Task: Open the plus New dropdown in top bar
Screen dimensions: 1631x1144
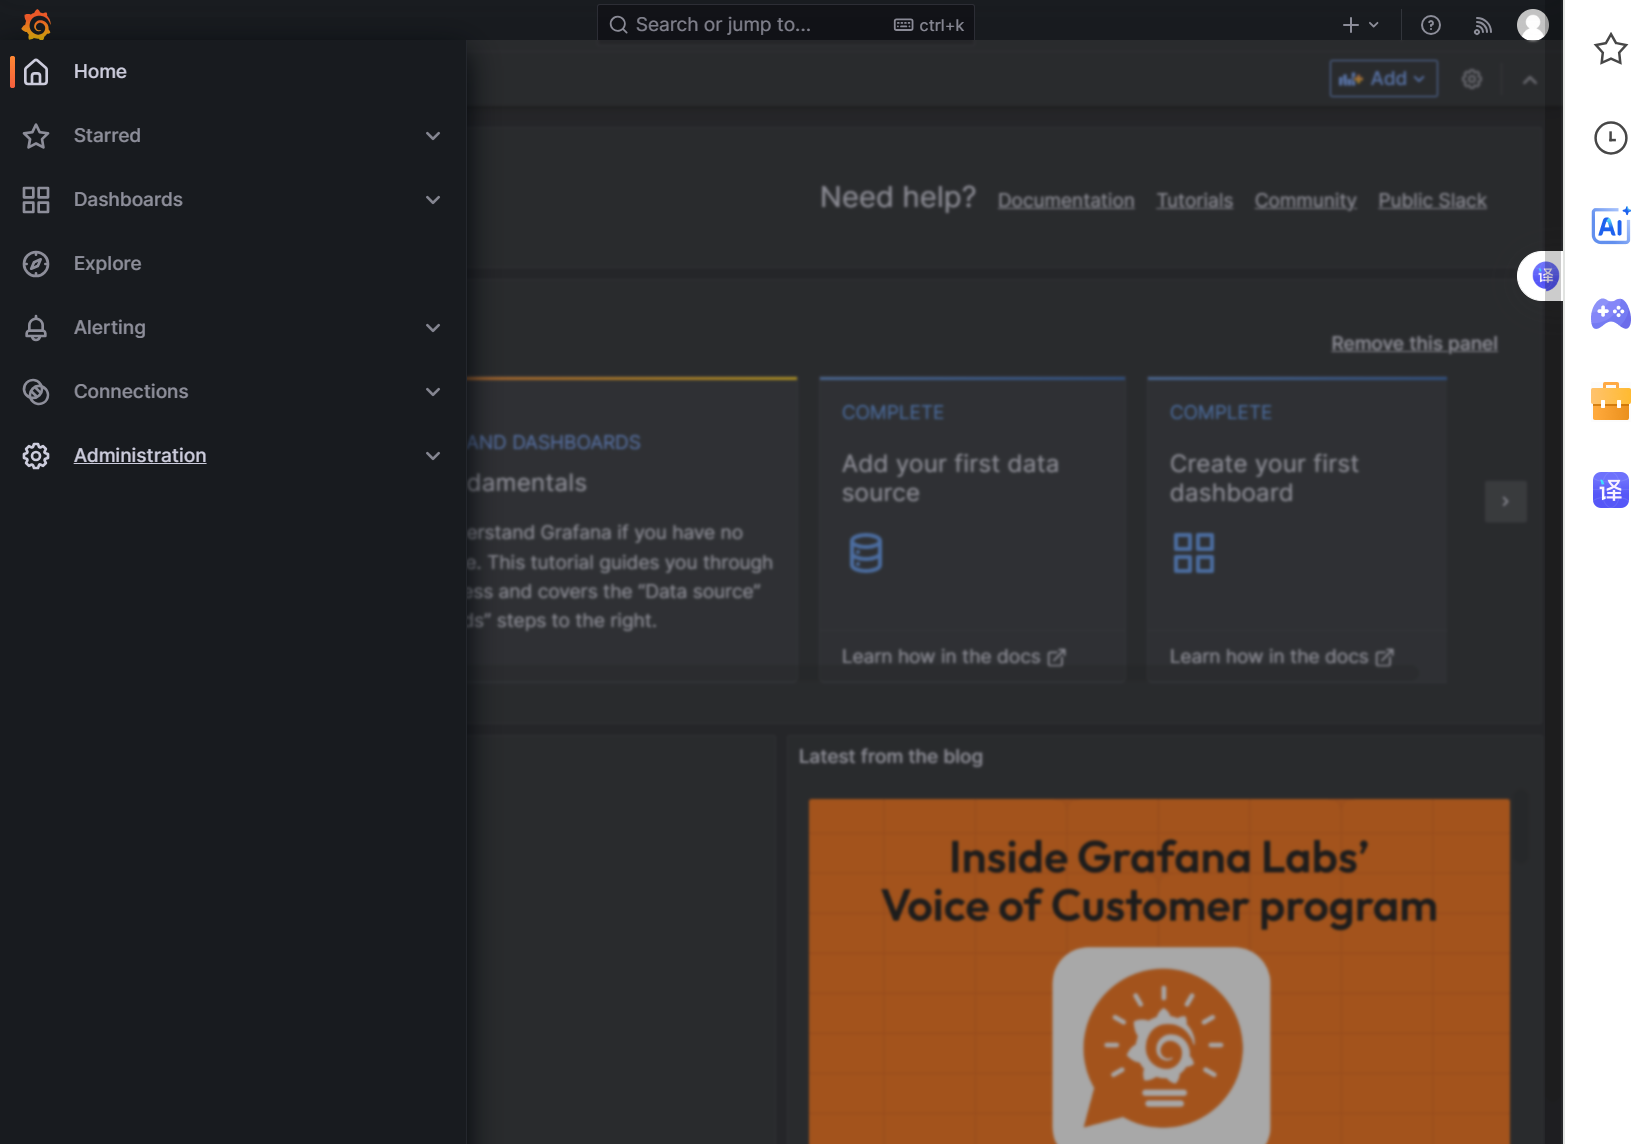Action: (1360, 25)
